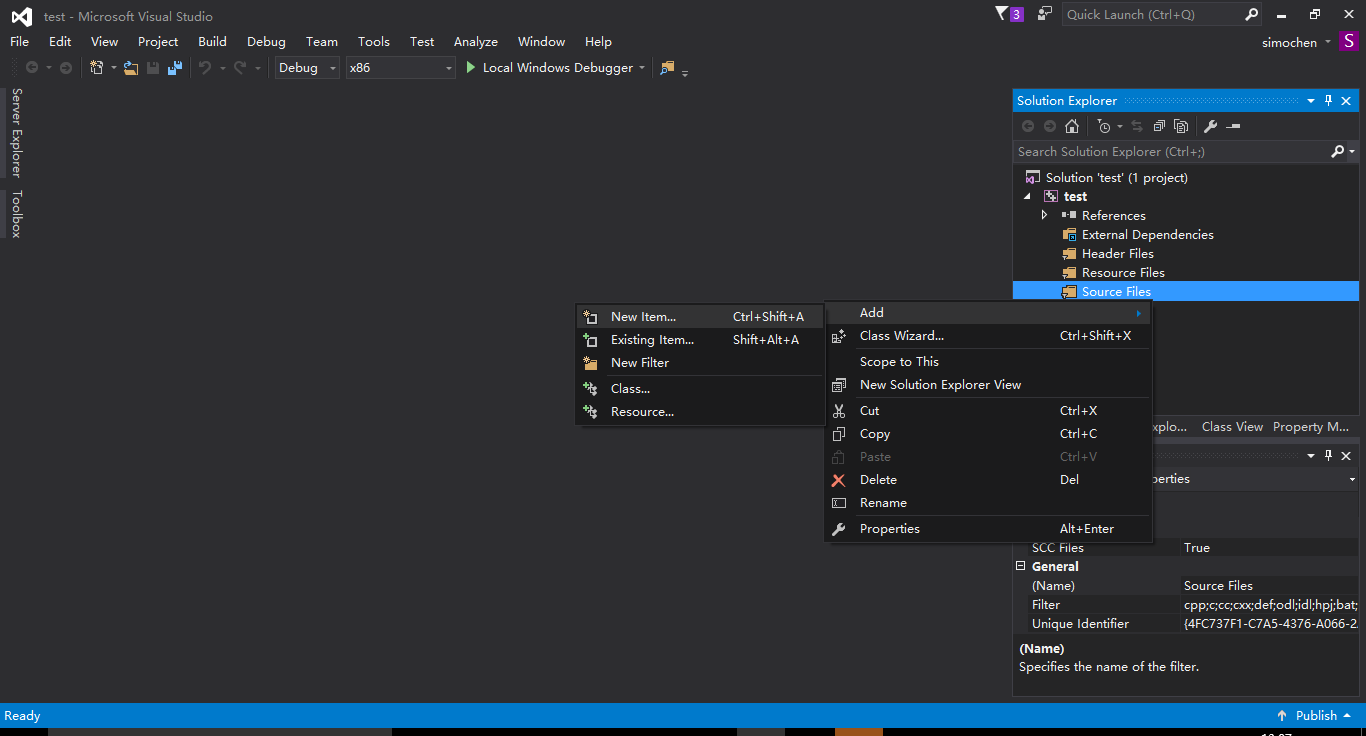This screenshot has width=1366, height=736.
Task: Choose Resource... from the Add submenu
Action: point(699,412)
